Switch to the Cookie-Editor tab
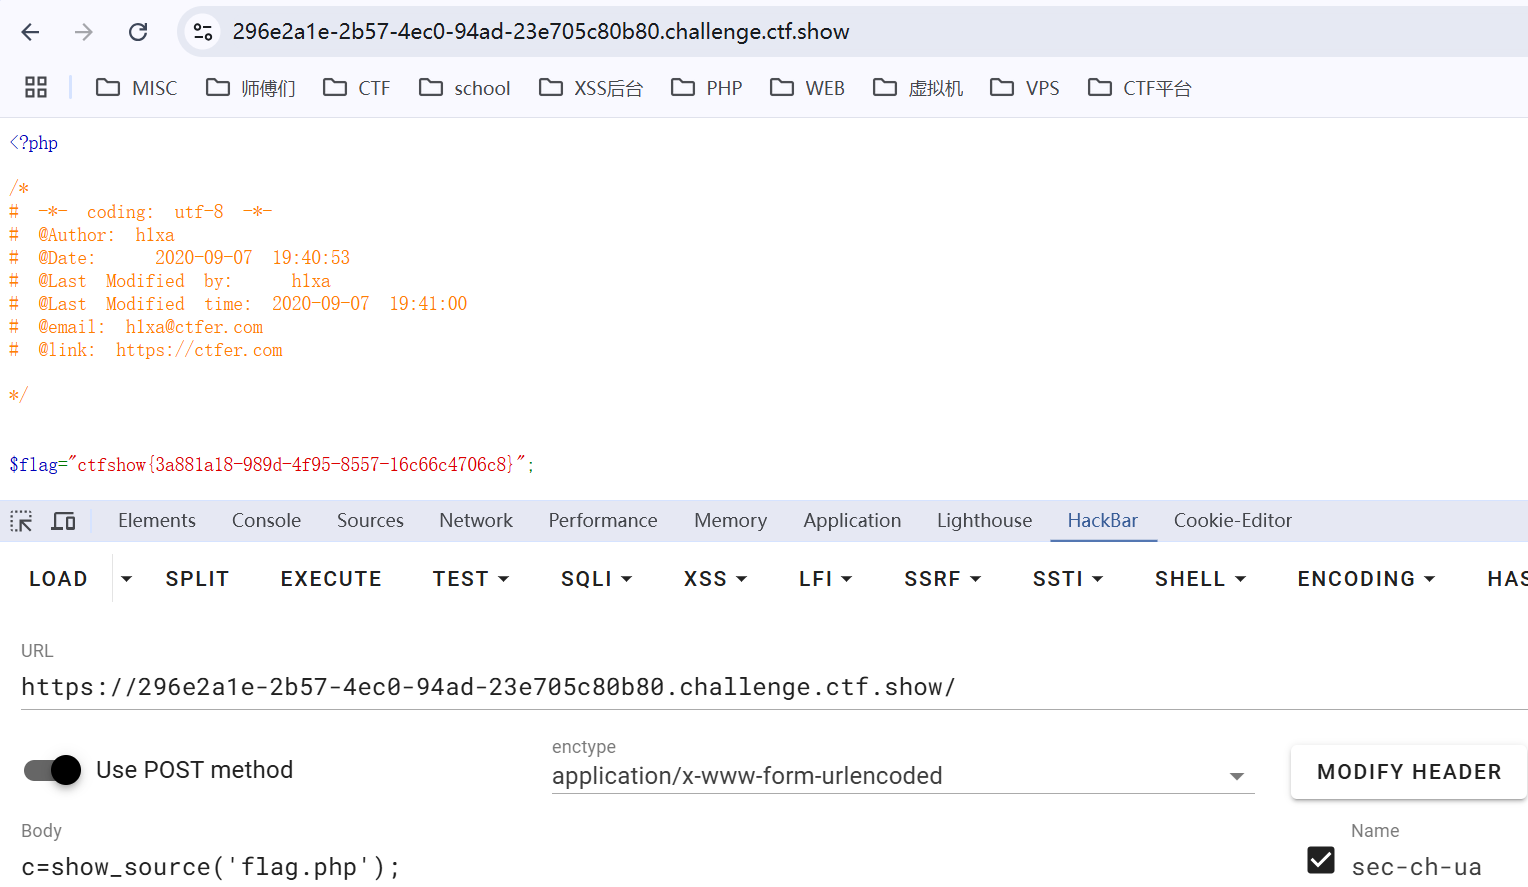This screenshot has width=1528, height=887. pos(1232,521)
